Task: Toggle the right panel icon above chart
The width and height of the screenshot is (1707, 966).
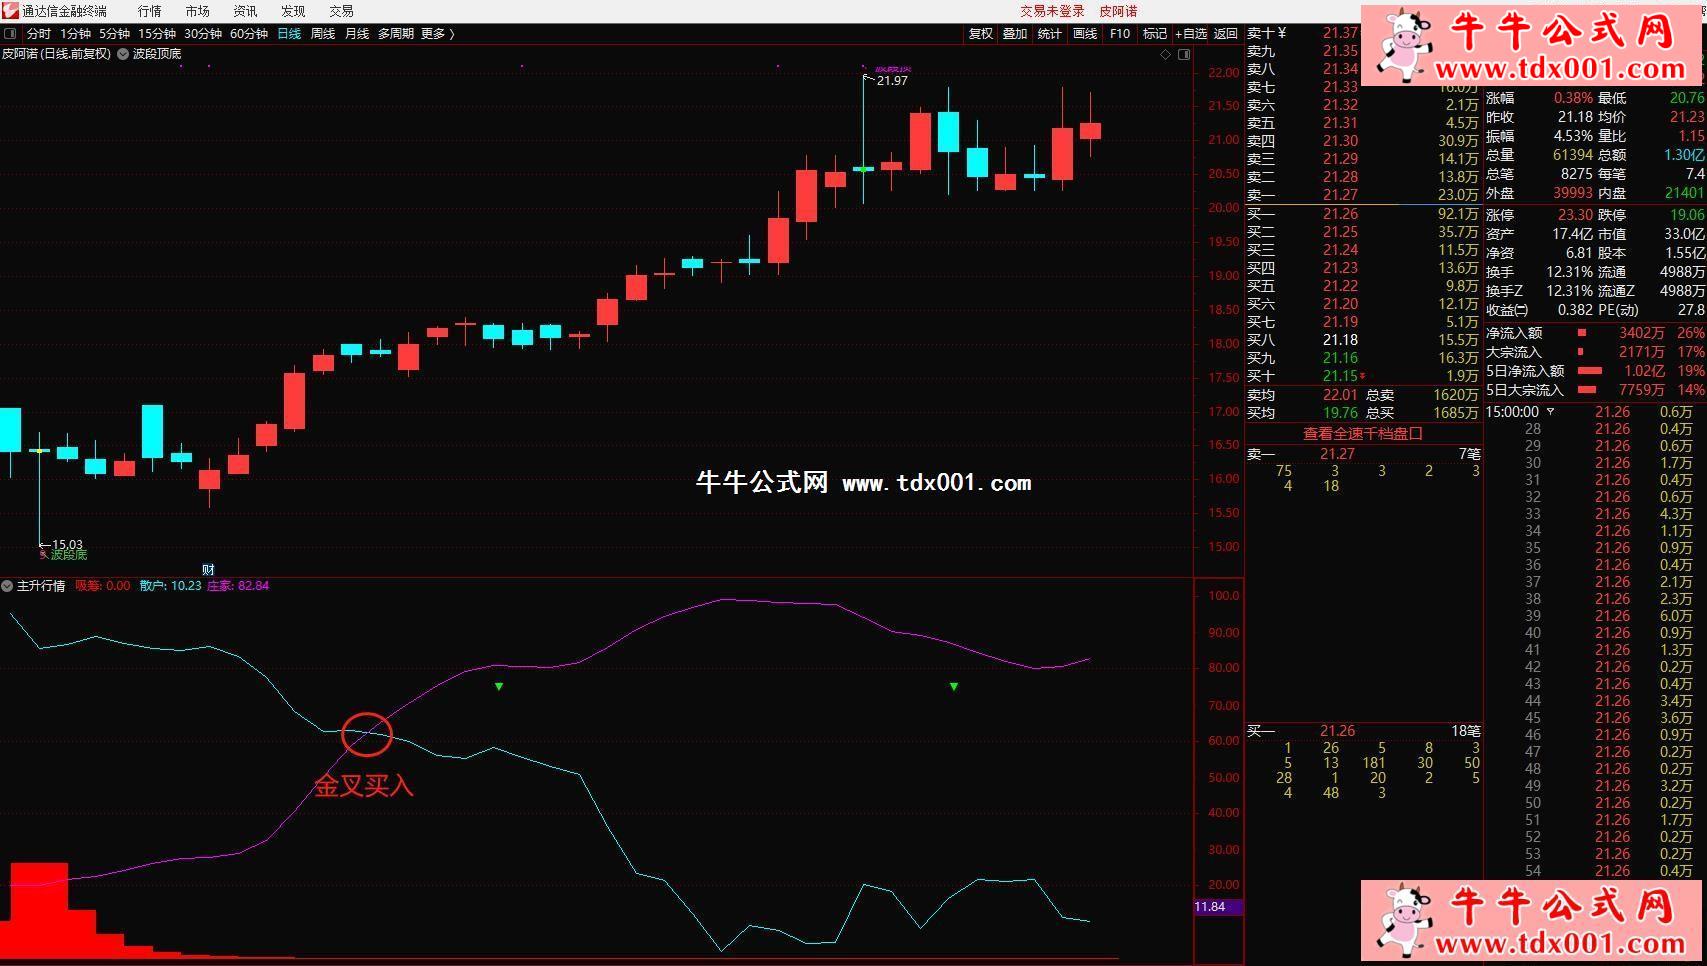Action: click(1184, 55)
